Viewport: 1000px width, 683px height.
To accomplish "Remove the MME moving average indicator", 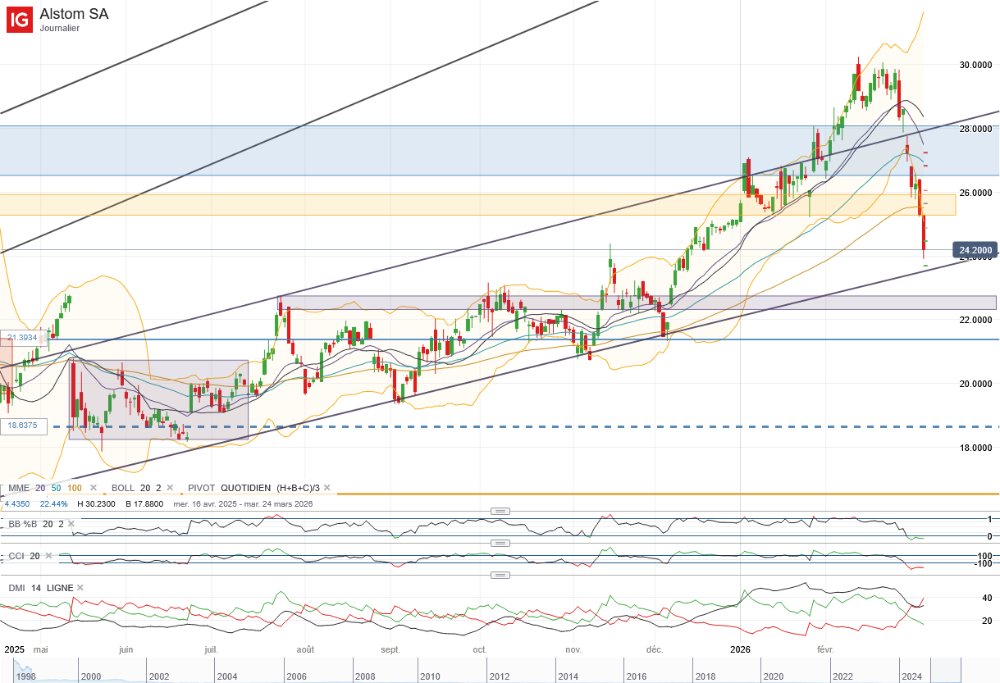I will [x=93, y=488].
